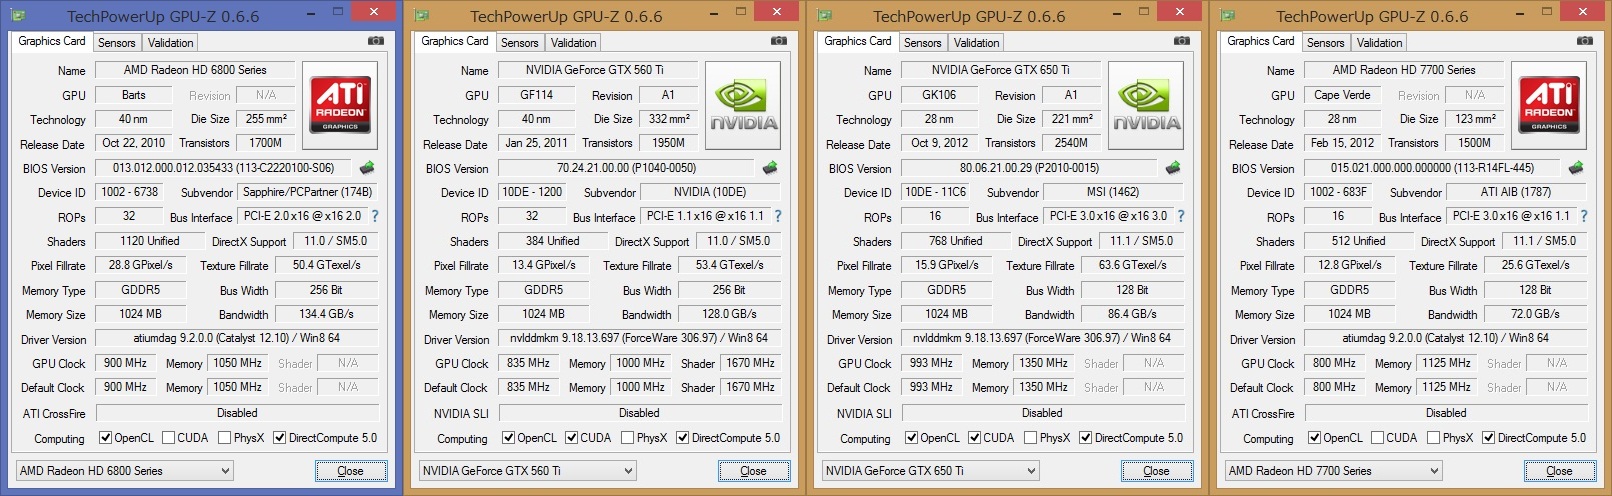Viewport: 1612px width, 496px height.
Task: Toggle PhysX checkbox in GTX 560 Ti window
Action: (627, 438)
